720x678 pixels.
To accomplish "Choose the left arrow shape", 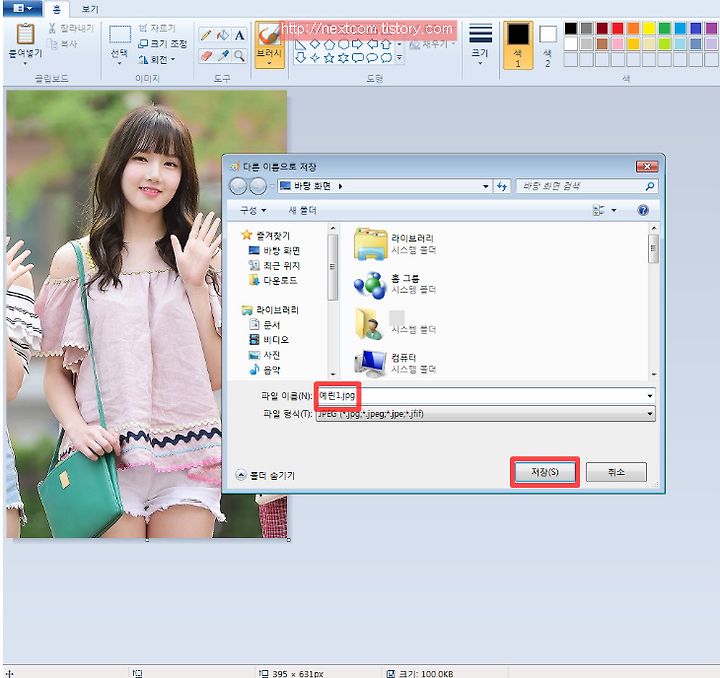I will coord(372,44).
